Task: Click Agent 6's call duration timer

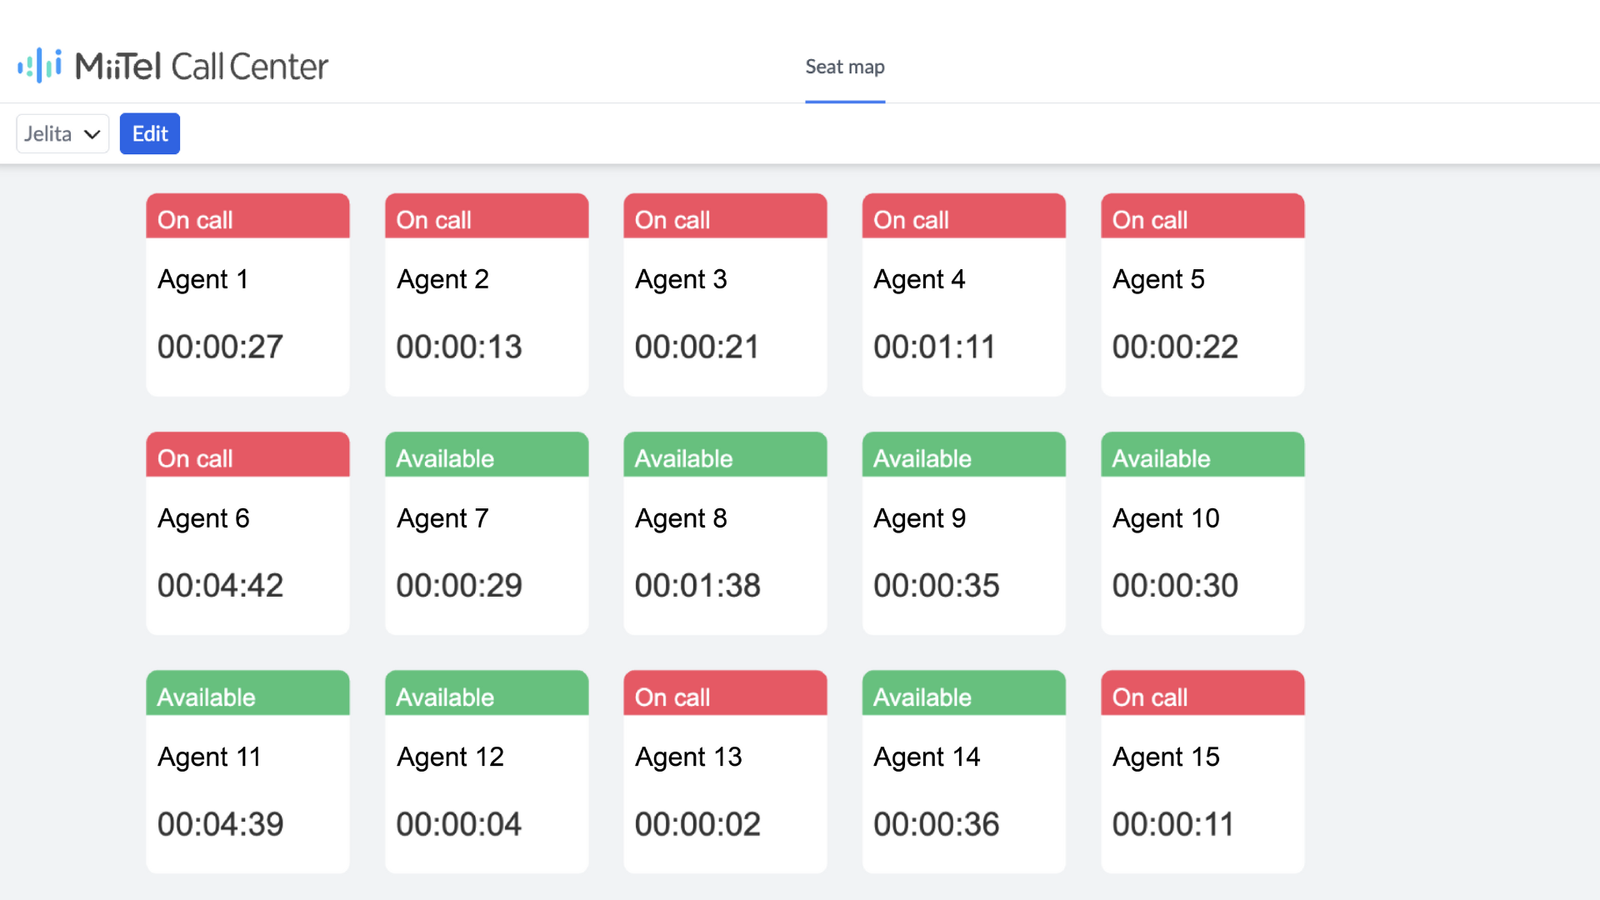Action: coord(219,585)
